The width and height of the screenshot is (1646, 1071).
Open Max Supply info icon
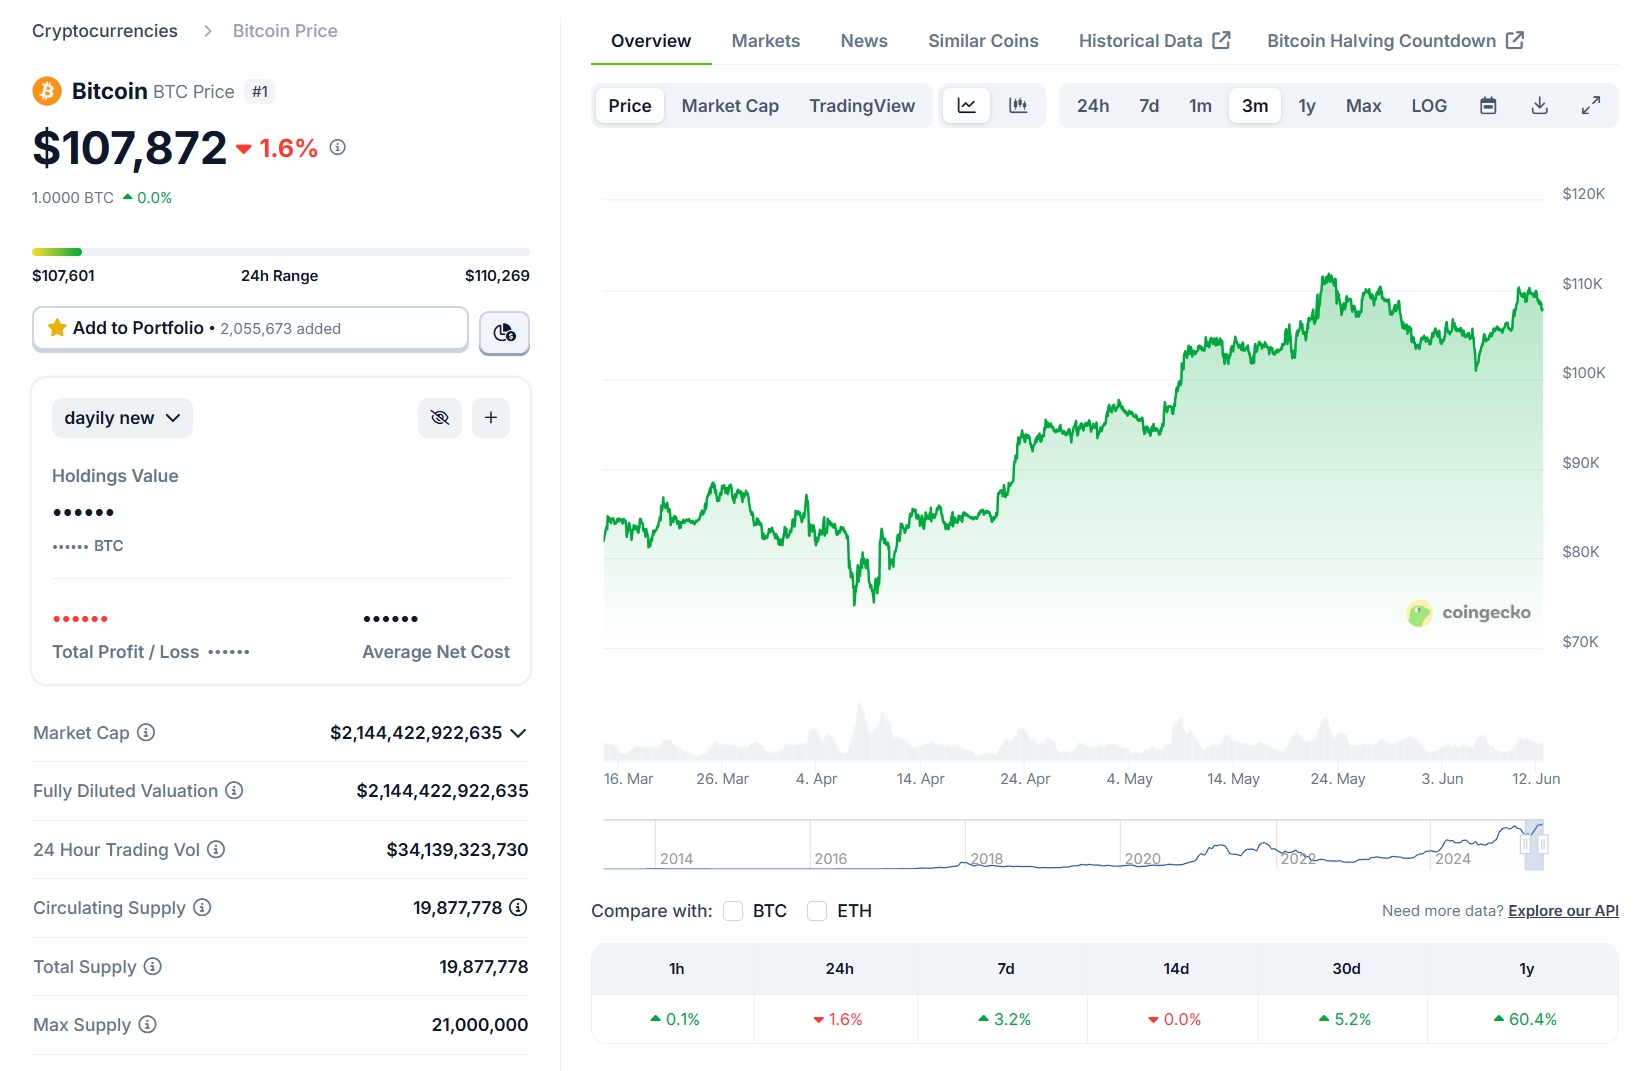[147, 1024]
